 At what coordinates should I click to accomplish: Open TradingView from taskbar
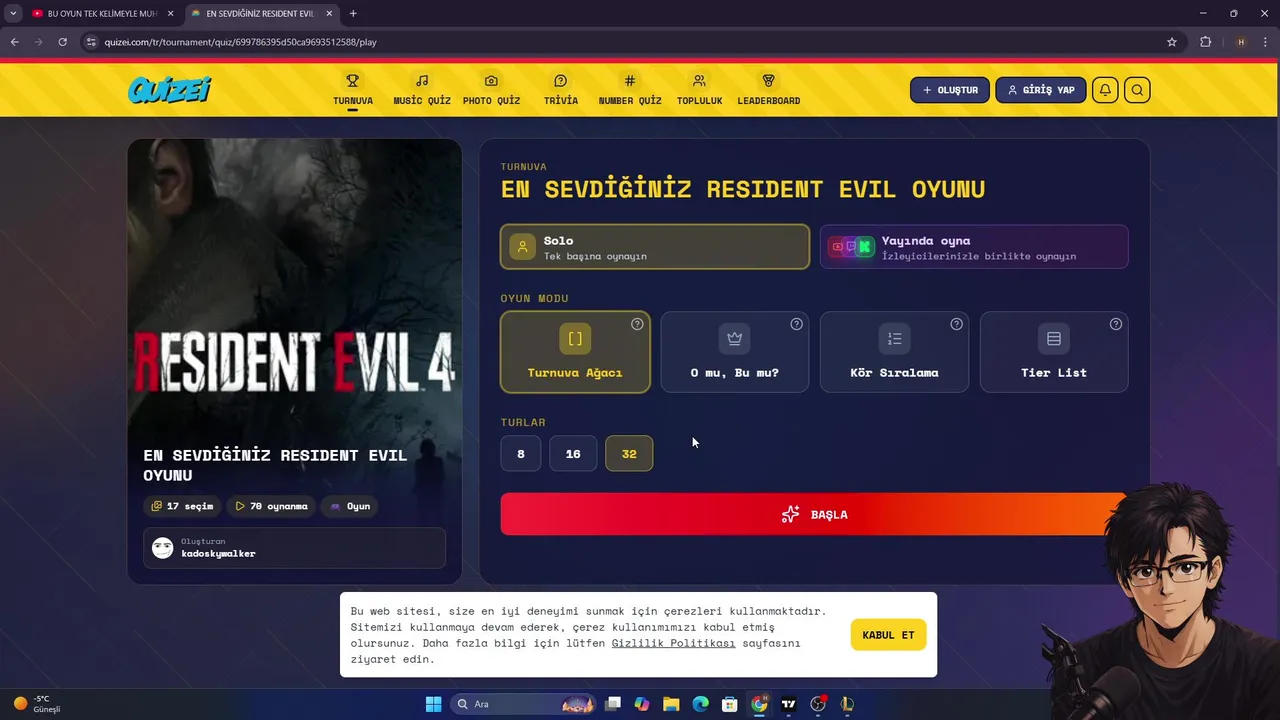(789, 704)
